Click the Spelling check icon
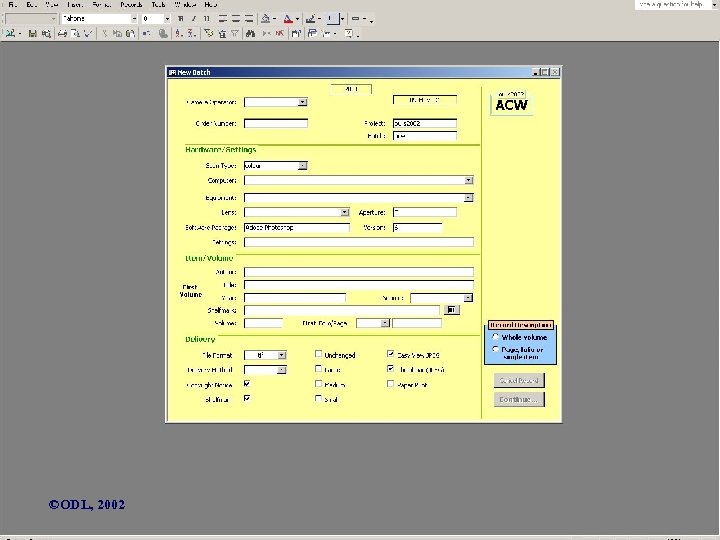The width and height of the screenshot is (720, 540). (x=88, y=33)
